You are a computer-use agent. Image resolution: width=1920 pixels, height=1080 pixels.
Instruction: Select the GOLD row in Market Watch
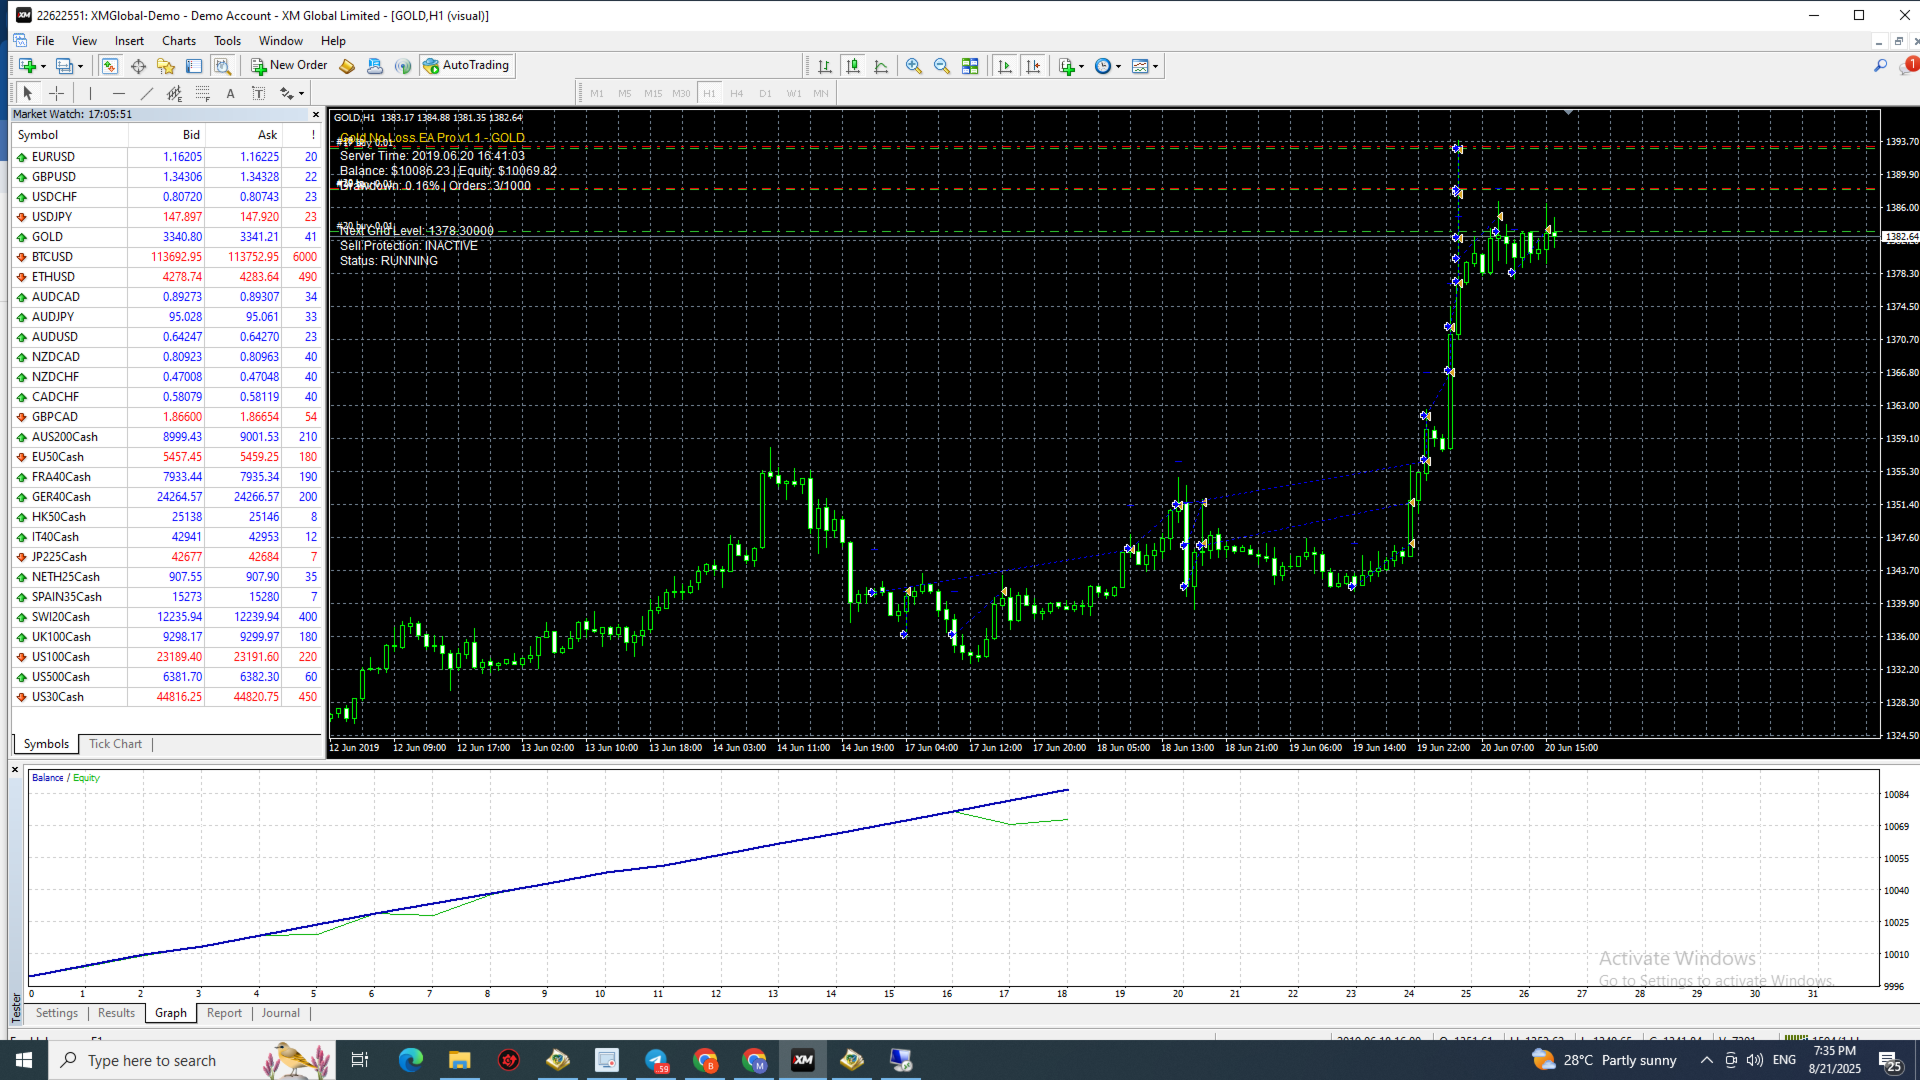pyautogui.click(x=166, y=237)
